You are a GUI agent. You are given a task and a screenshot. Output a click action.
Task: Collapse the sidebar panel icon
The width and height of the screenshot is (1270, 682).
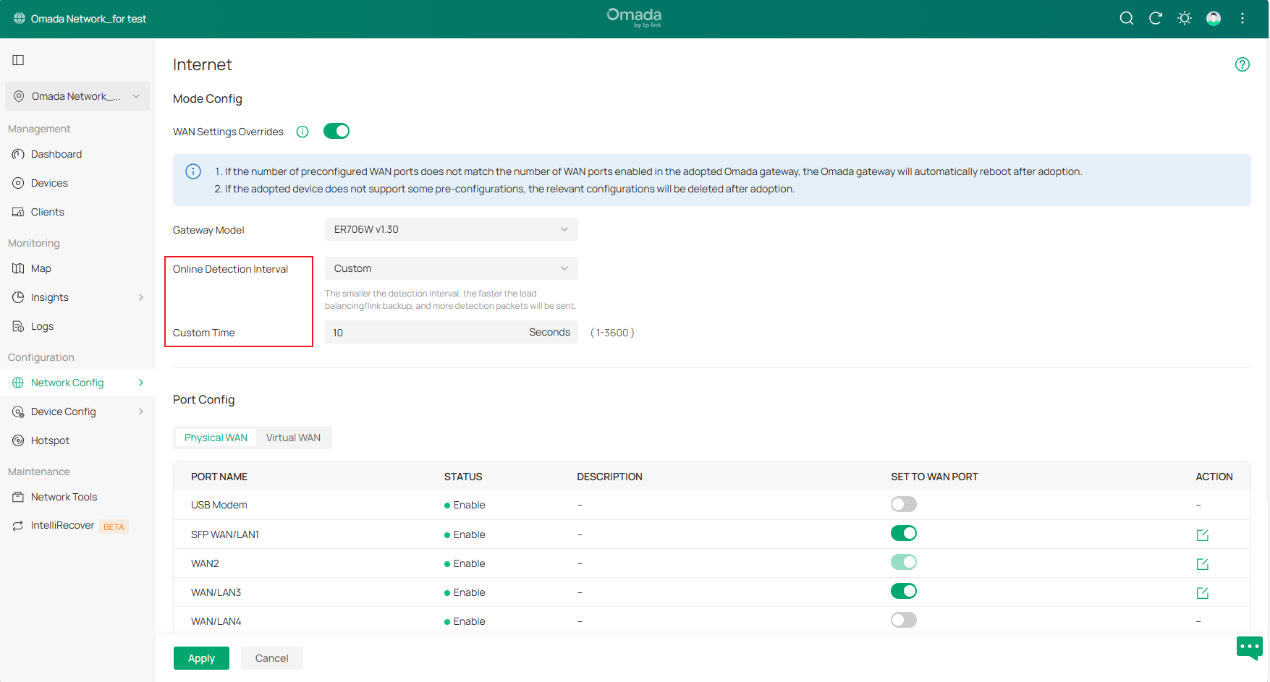click(18, 60)
